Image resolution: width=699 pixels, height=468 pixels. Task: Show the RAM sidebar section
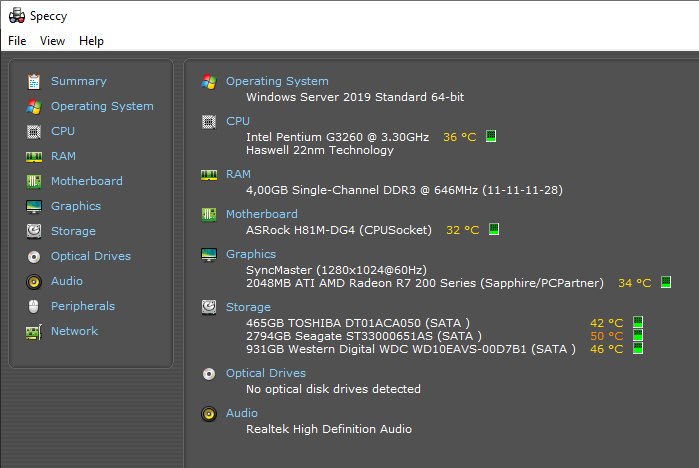tap(63, 156)
